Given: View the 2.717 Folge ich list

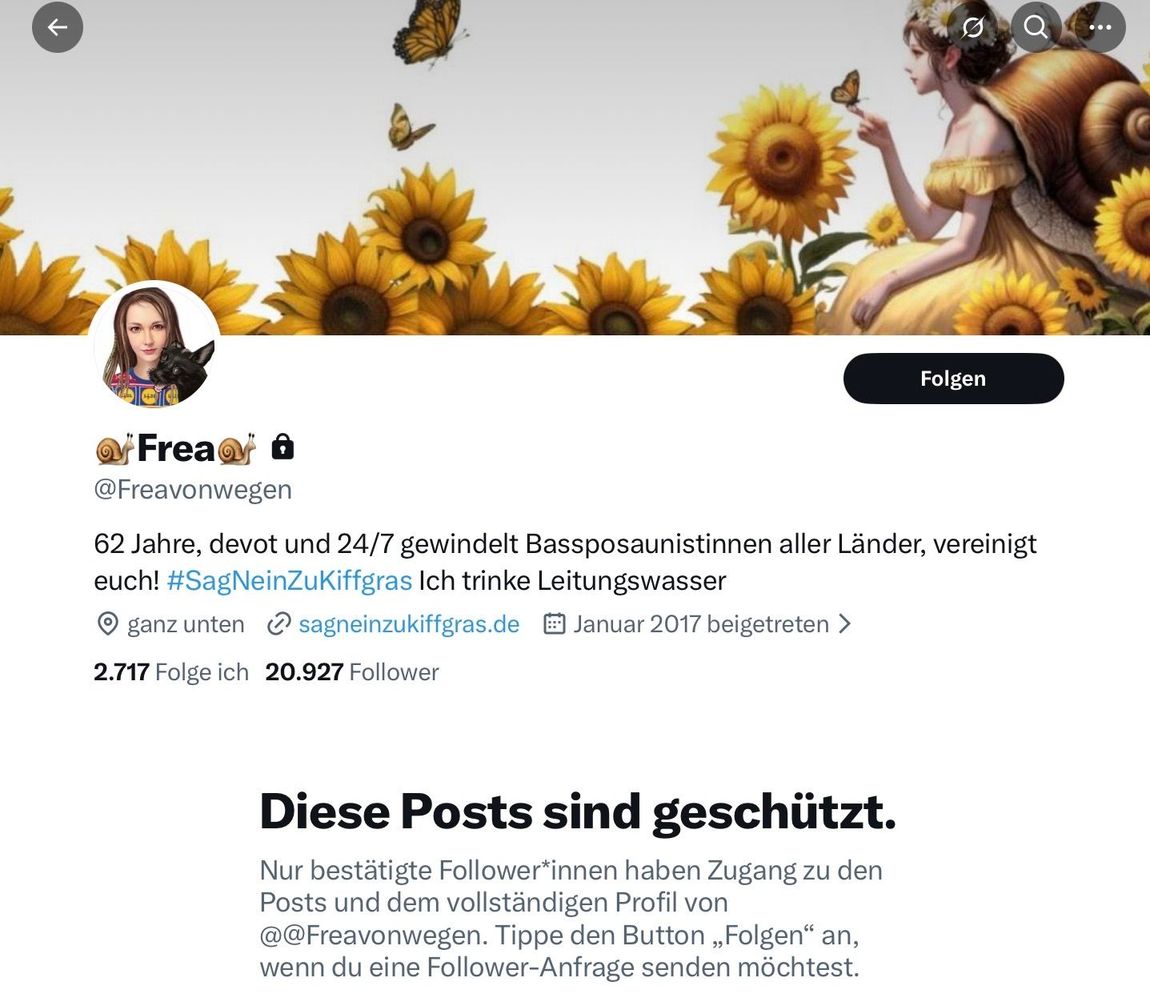Looking at the screenshot, I should pos(171,672).
